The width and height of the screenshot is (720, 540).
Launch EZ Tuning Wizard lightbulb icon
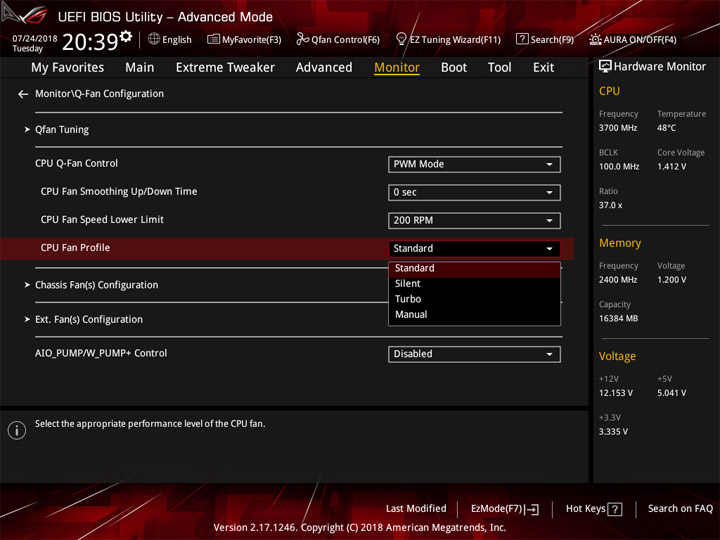pos(401,39)
